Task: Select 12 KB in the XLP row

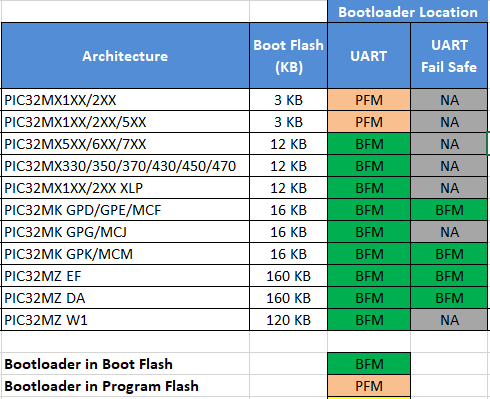Action: pyautogui.click(x=288, y=188)
